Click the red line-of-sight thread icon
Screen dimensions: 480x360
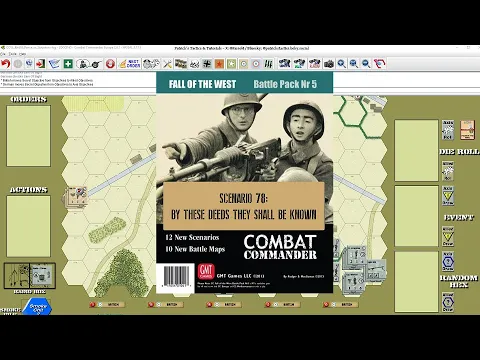coord(379,63)
